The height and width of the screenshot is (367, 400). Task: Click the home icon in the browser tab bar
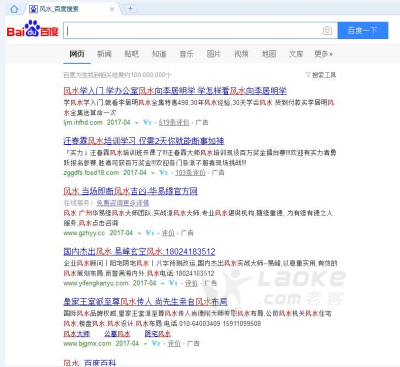pos(14,9)
